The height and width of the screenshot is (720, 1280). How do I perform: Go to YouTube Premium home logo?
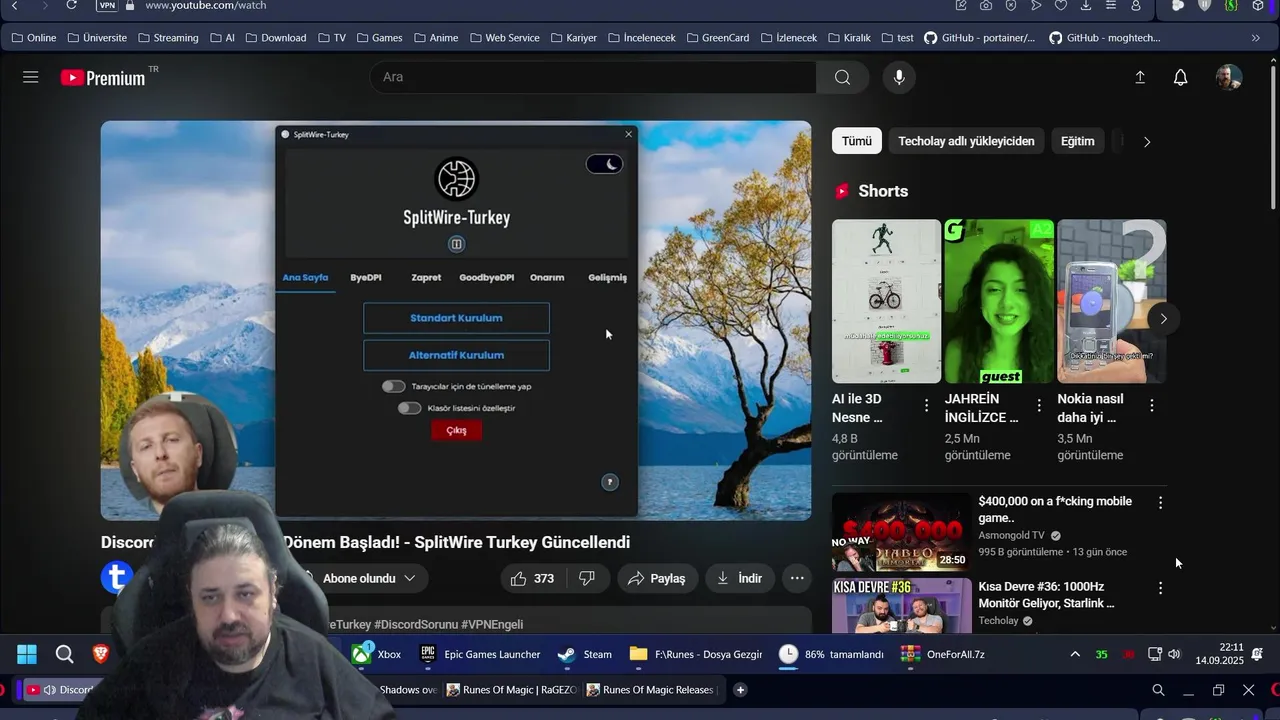(x=103, y=78)
